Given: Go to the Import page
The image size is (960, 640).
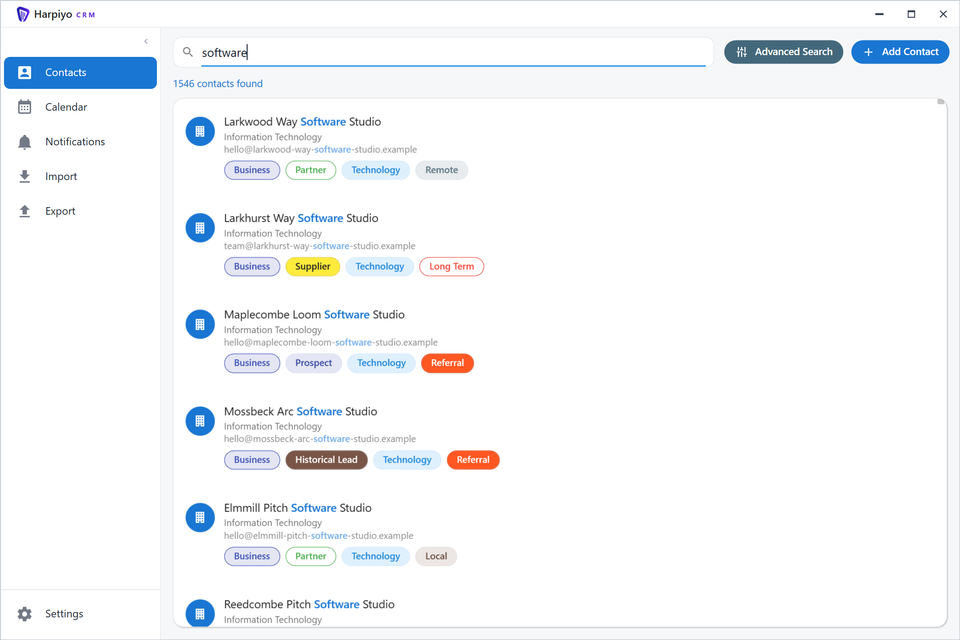Looking at the screenshot, I should [80, 176].
